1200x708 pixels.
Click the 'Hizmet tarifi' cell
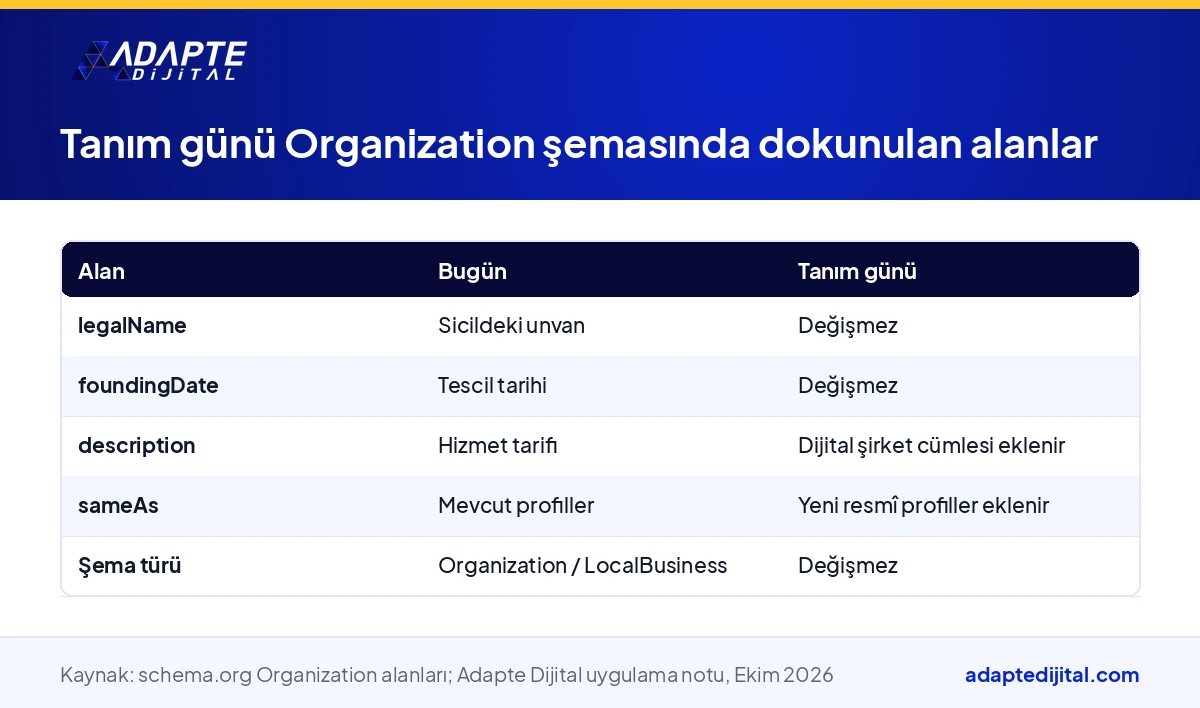(x=498, y=446)
